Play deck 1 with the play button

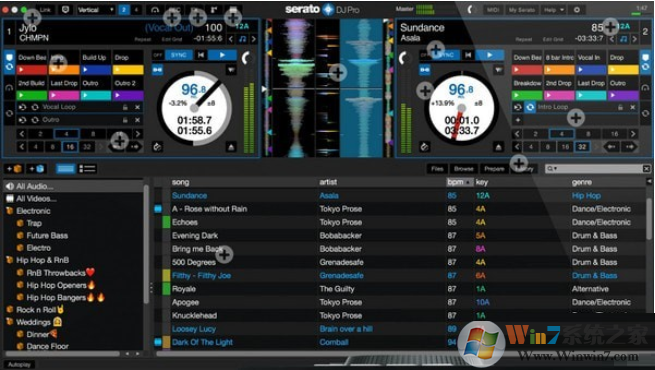222,55
